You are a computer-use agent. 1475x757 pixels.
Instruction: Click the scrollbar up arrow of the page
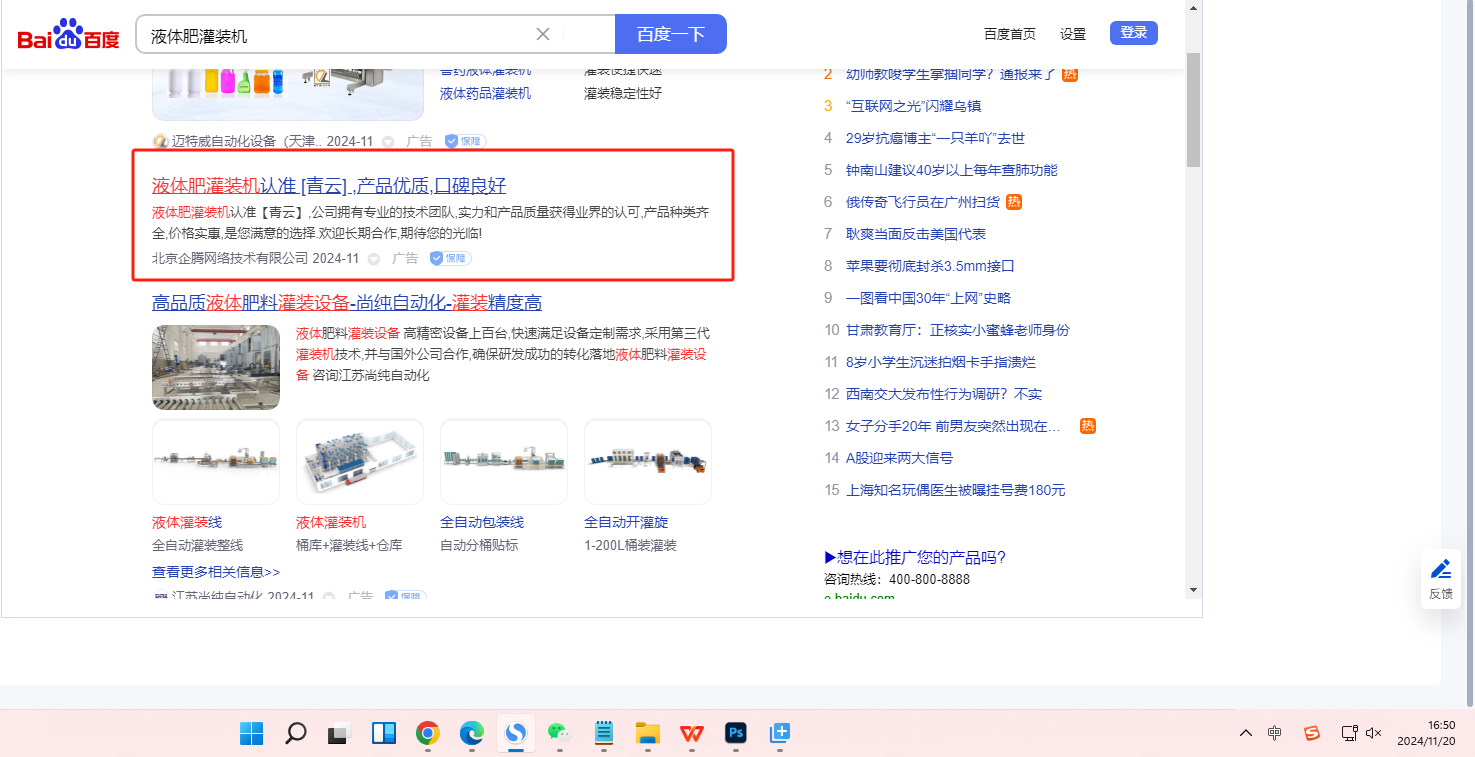(1193, 7)
